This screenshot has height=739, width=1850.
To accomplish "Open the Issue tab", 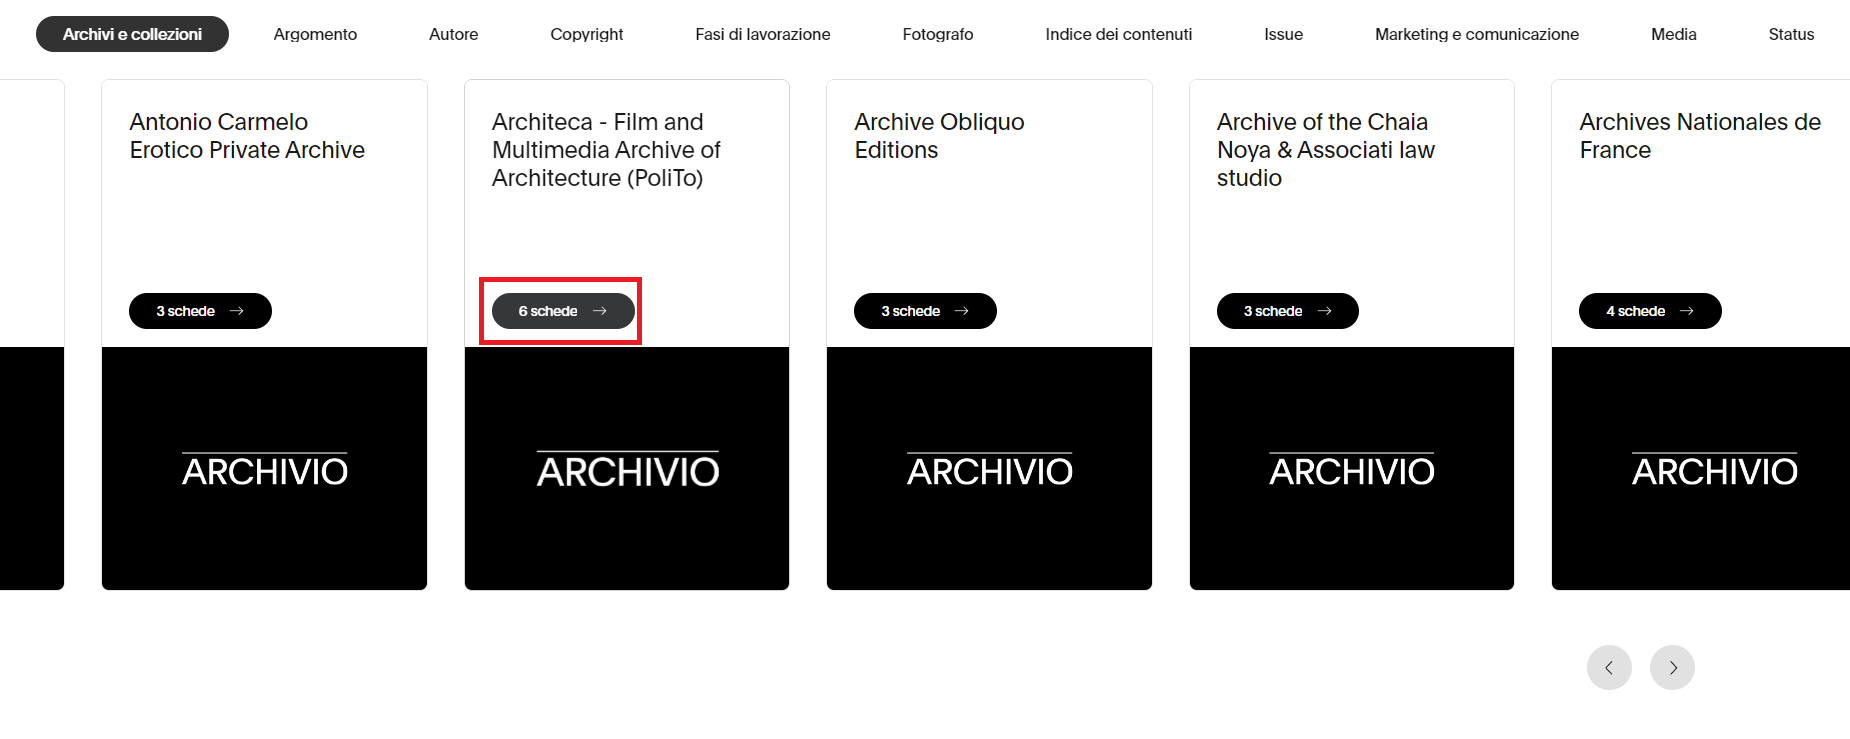I will point(1283,34).
